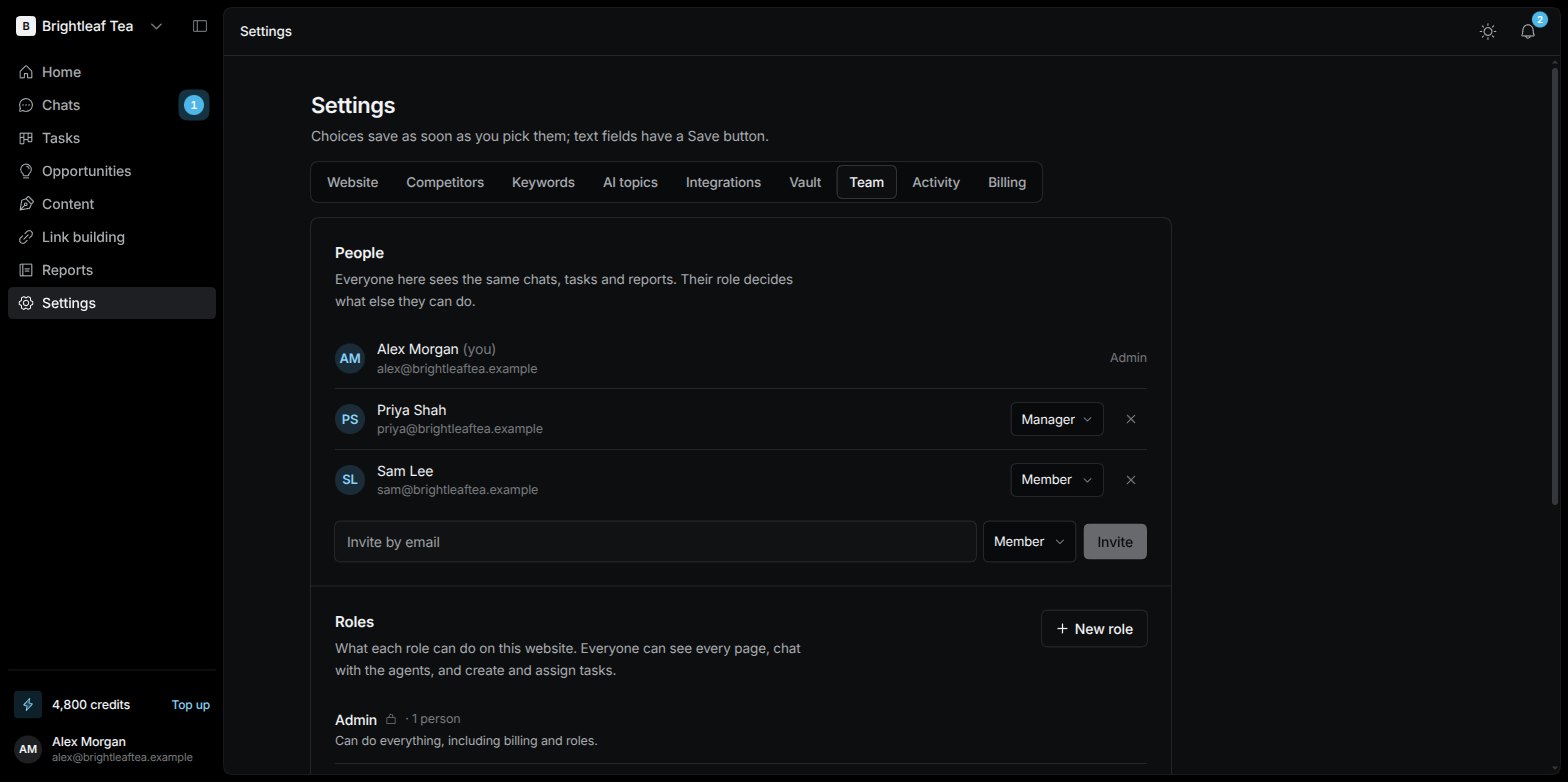Click Sam Lee's SL avatar

tap(350, 480)
